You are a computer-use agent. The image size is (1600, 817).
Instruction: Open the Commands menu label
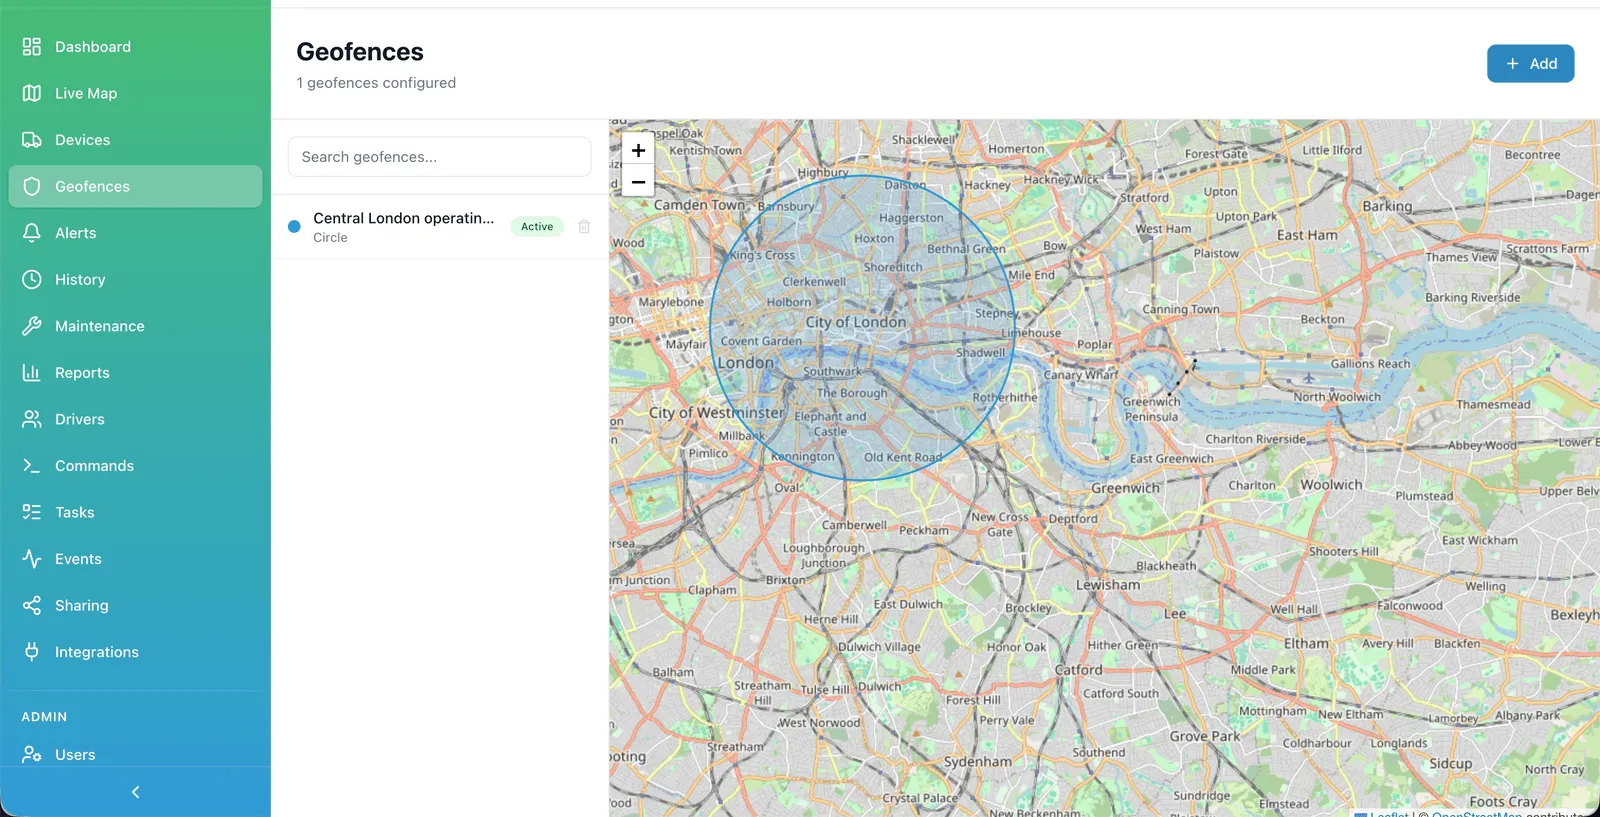click(x=94, y=466)
